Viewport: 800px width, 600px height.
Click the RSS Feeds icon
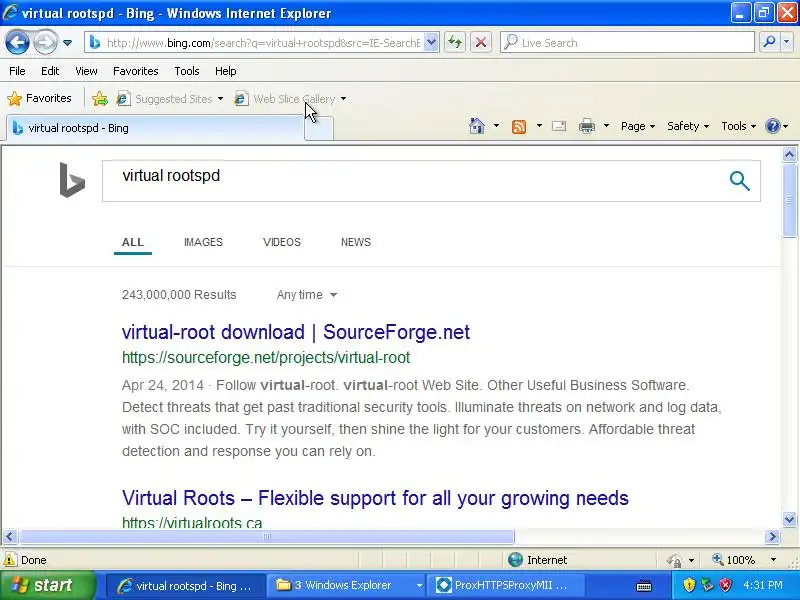pyautogui.click(x=519, y=126)
